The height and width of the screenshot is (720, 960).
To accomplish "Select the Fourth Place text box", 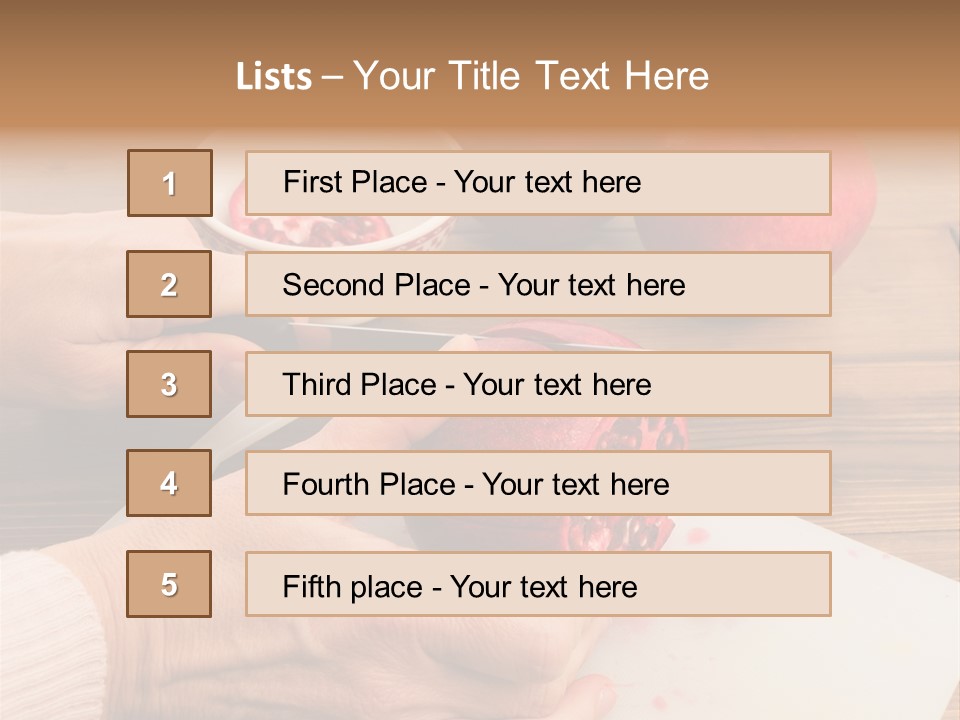I will [x=538, y=483].
